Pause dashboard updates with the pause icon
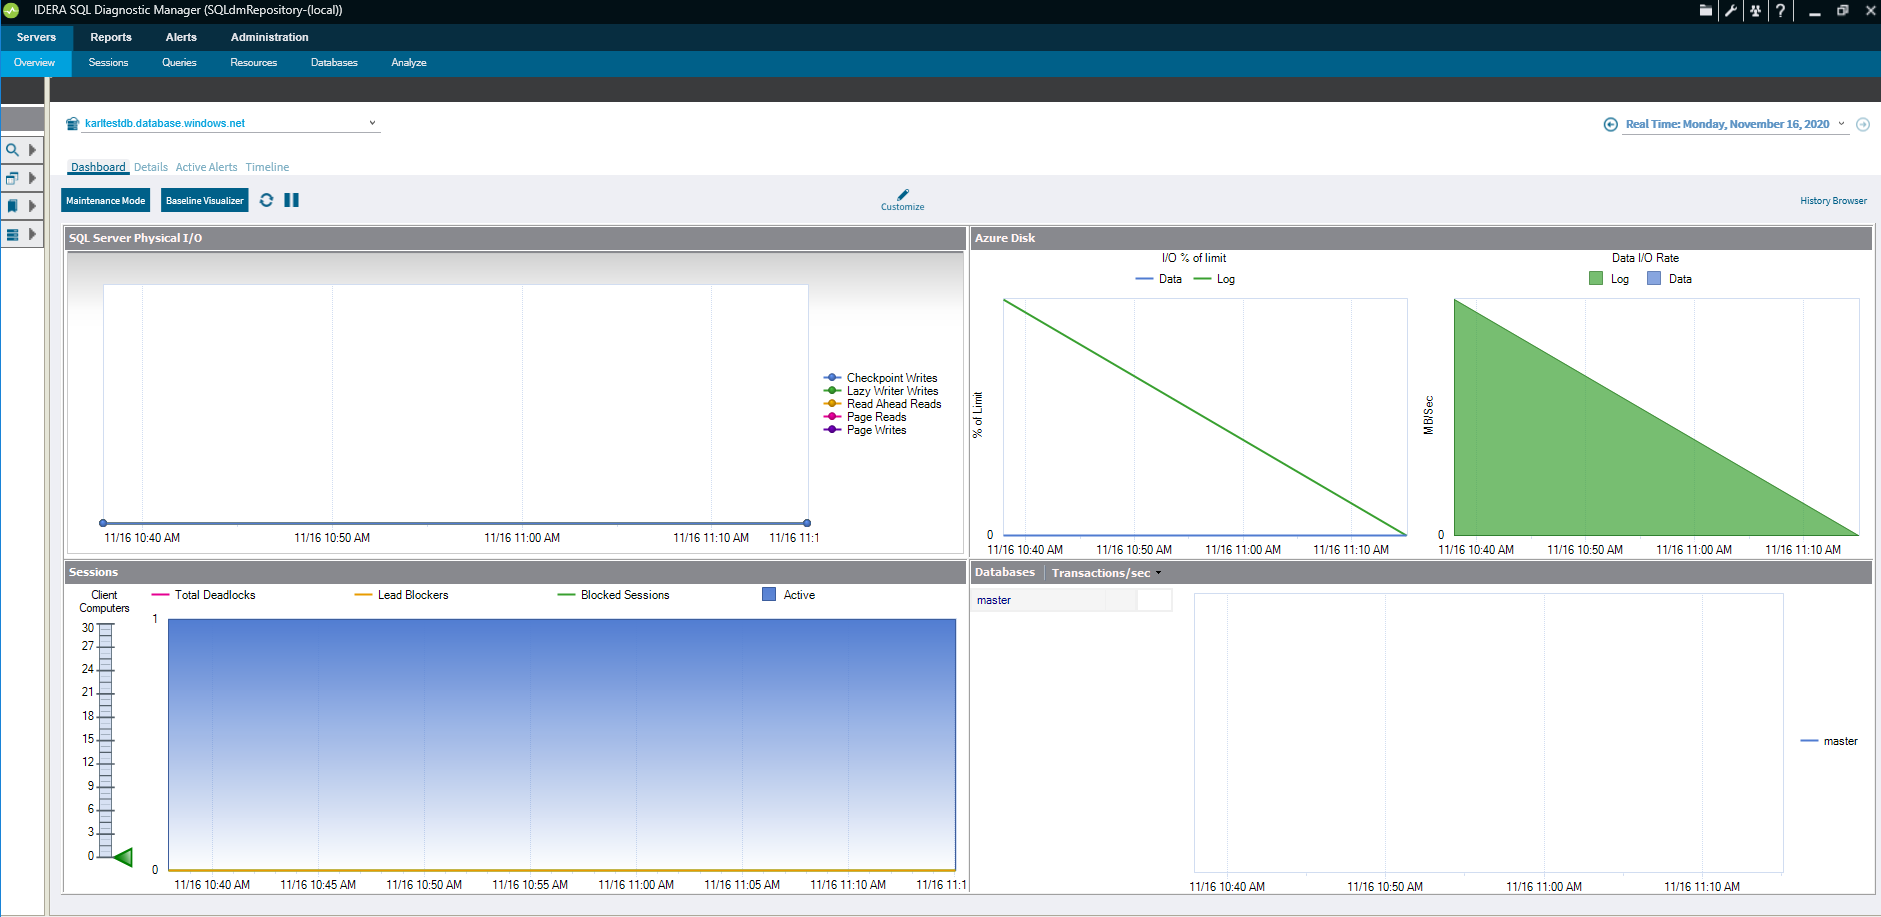 [291, 200]
